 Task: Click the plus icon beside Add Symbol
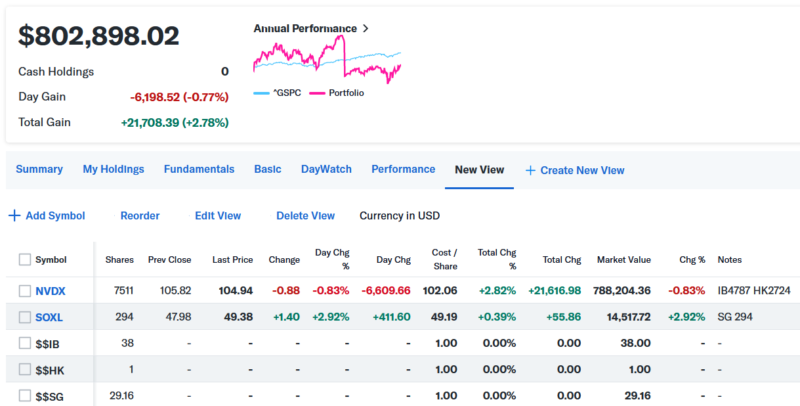coord(14,215)
